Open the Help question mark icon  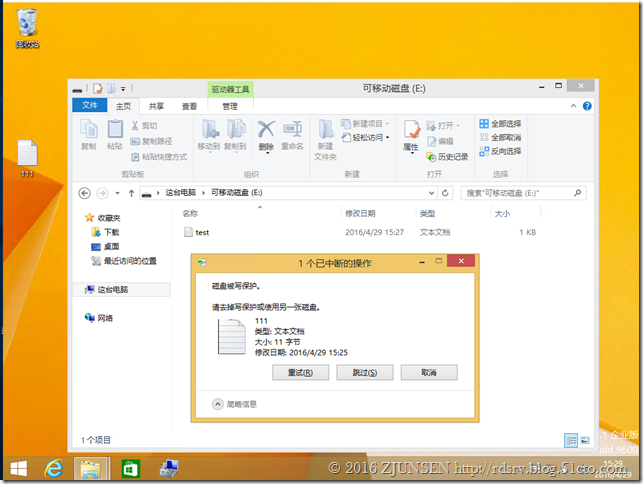pyautogui.click(x=587, y=106)
